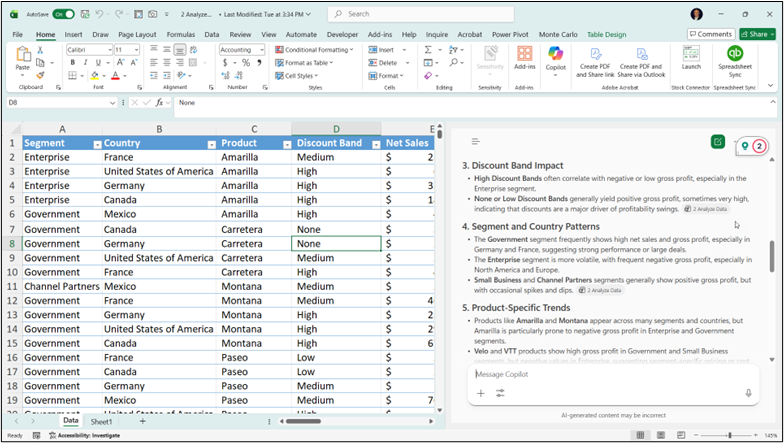This screenshot has width=784, height=443.
Task: Click the microphone icon in Copilot
Action: click(748, 393)
